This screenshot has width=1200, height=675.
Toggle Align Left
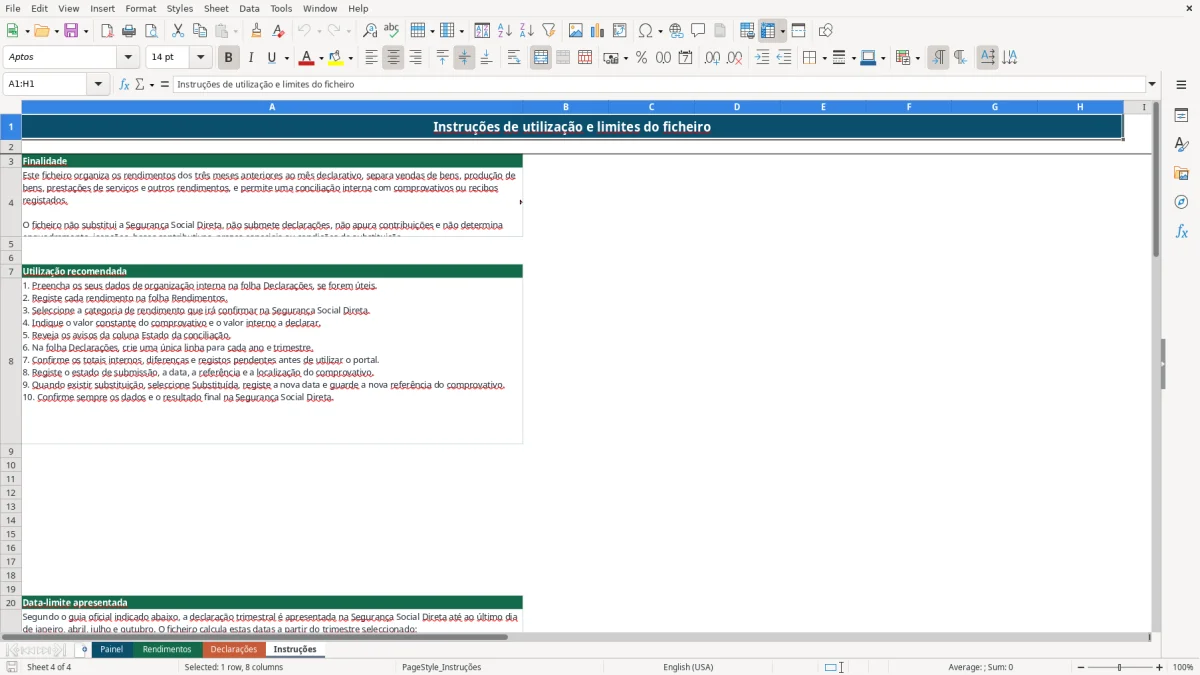coord(371,58)
